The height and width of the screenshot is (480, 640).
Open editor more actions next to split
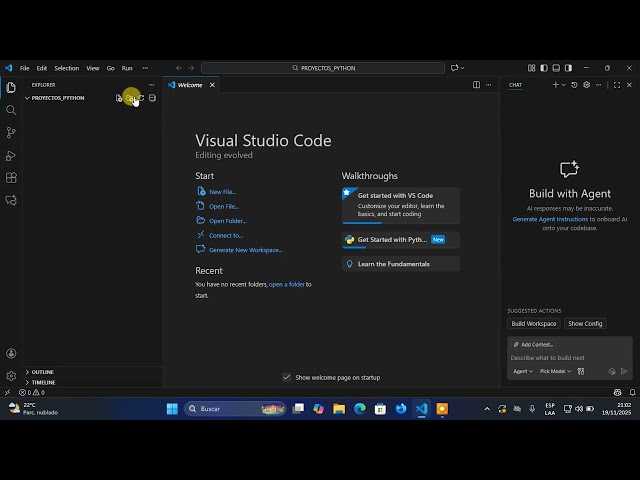pyautogui.click(x=489, y=85)
